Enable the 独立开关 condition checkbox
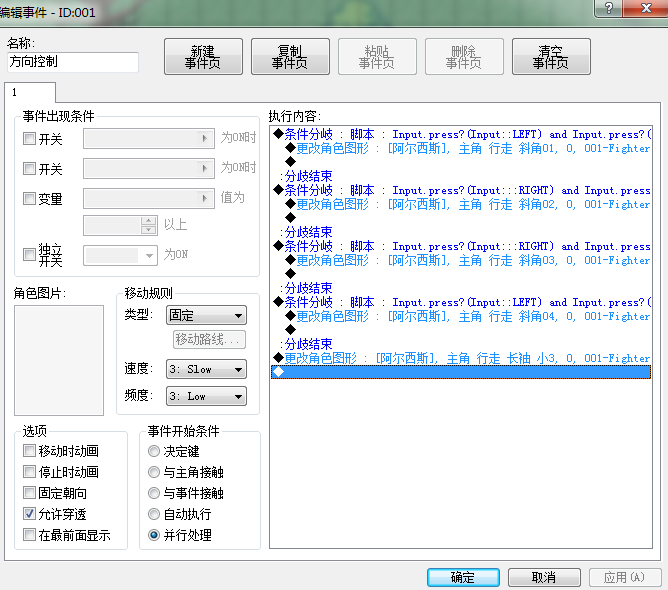The width and height of the screenshot is (668, 590). pos(29,255)
